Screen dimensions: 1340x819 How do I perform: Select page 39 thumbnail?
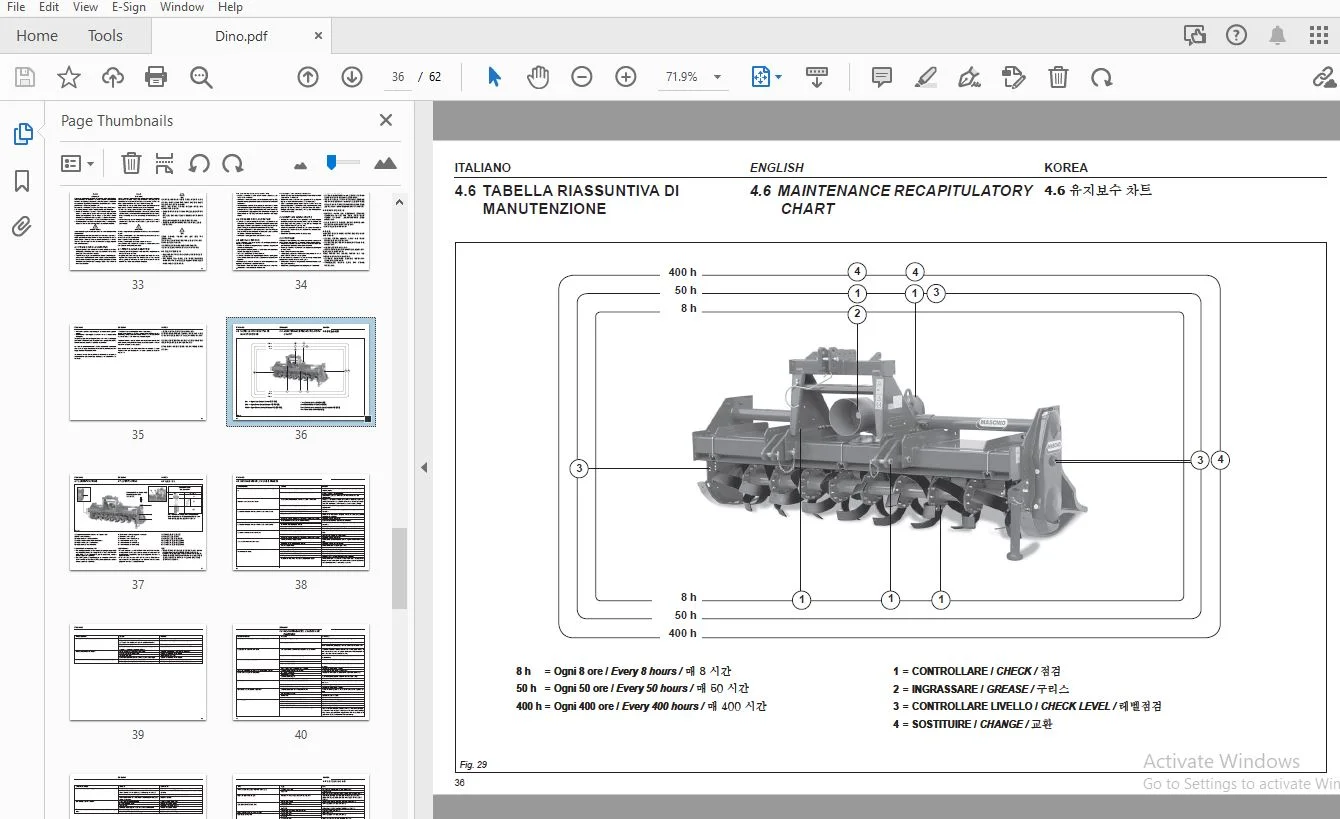pyautogui.click(x=138, y=672)
